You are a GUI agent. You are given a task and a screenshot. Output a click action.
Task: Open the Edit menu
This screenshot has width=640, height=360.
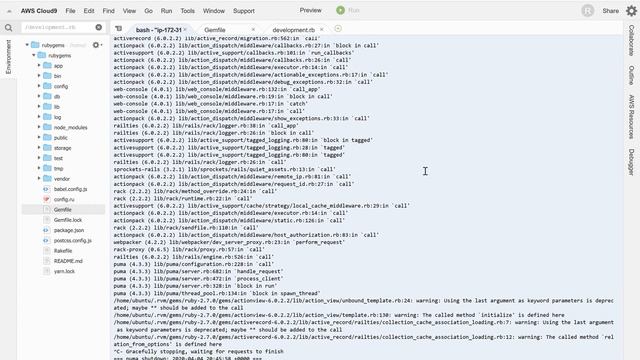click(89, 11)
